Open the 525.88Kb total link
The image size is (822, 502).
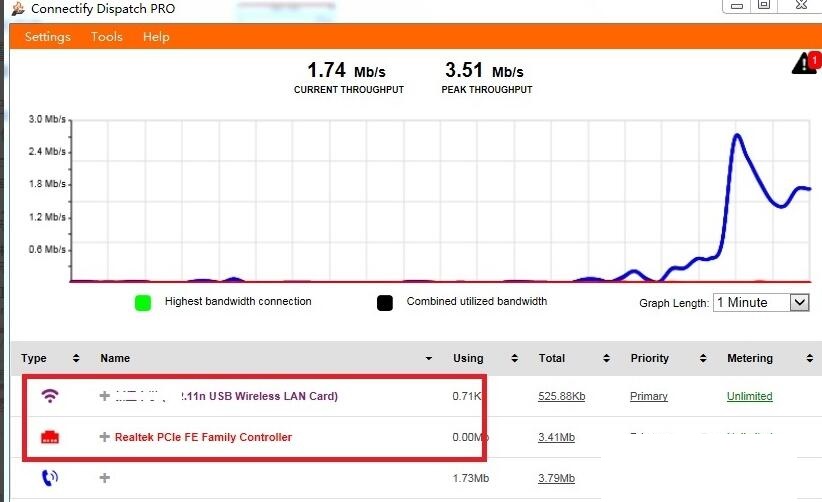[x=561, y=396]
